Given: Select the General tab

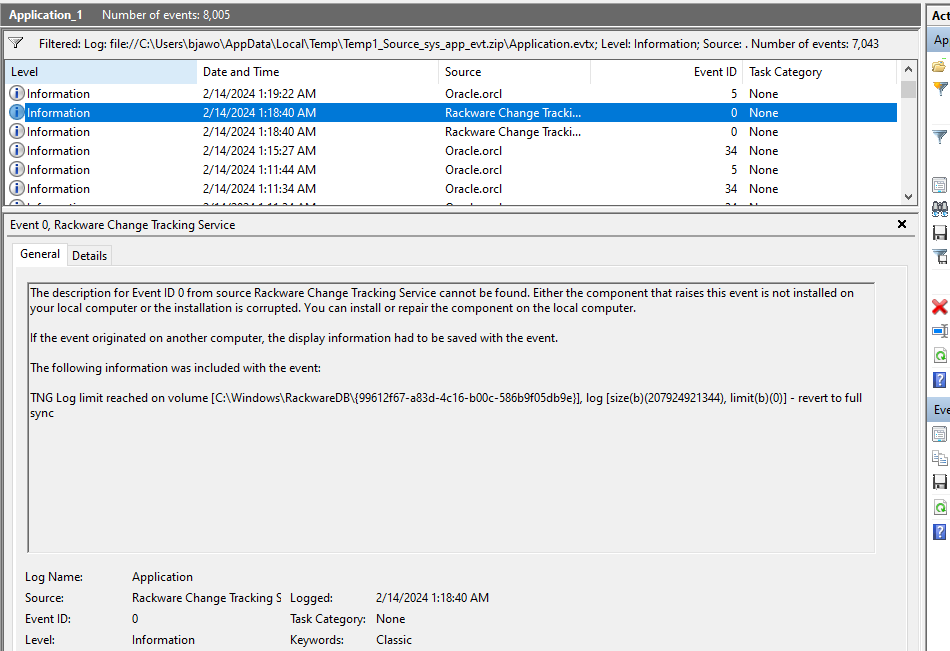Looking at the screenshot, I should [40, 254].
